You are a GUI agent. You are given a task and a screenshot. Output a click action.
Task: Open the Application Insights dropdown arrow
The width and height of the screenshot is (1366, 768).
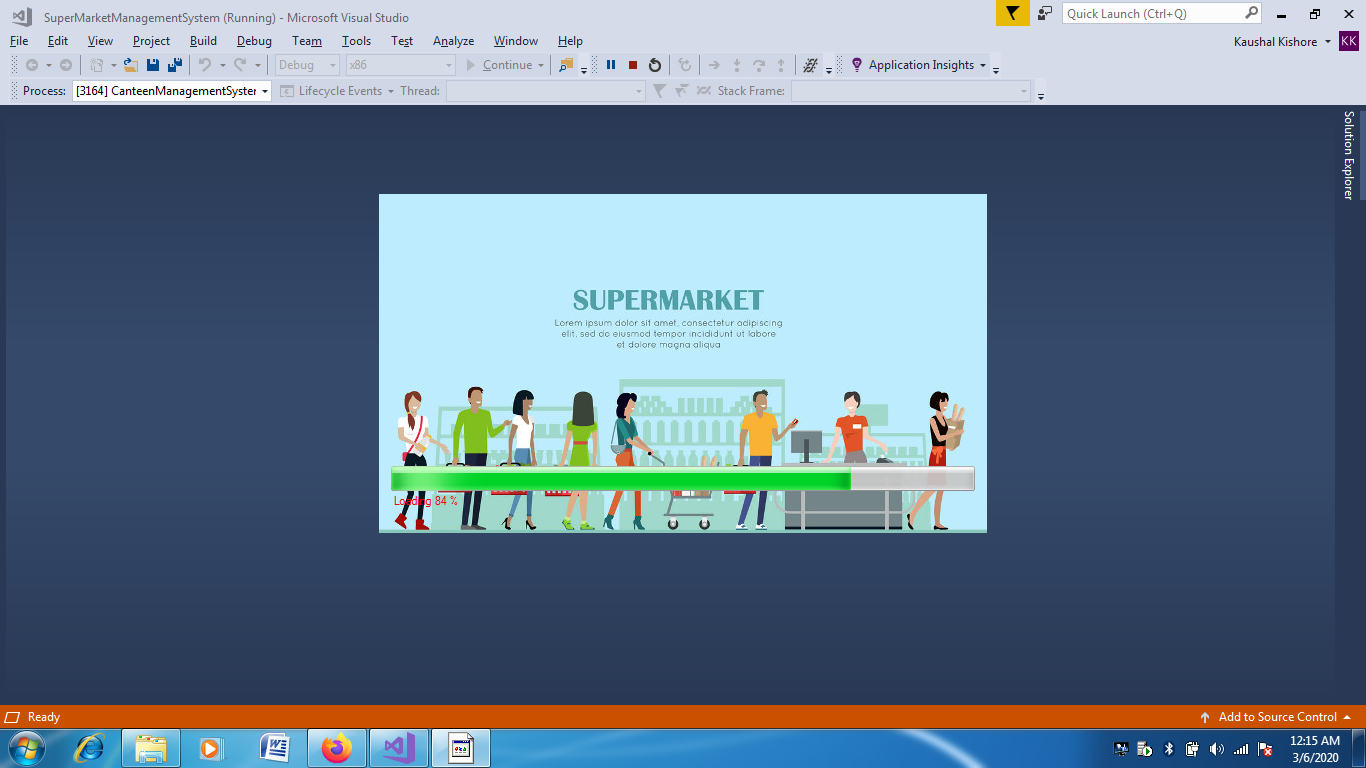point(982,66)
